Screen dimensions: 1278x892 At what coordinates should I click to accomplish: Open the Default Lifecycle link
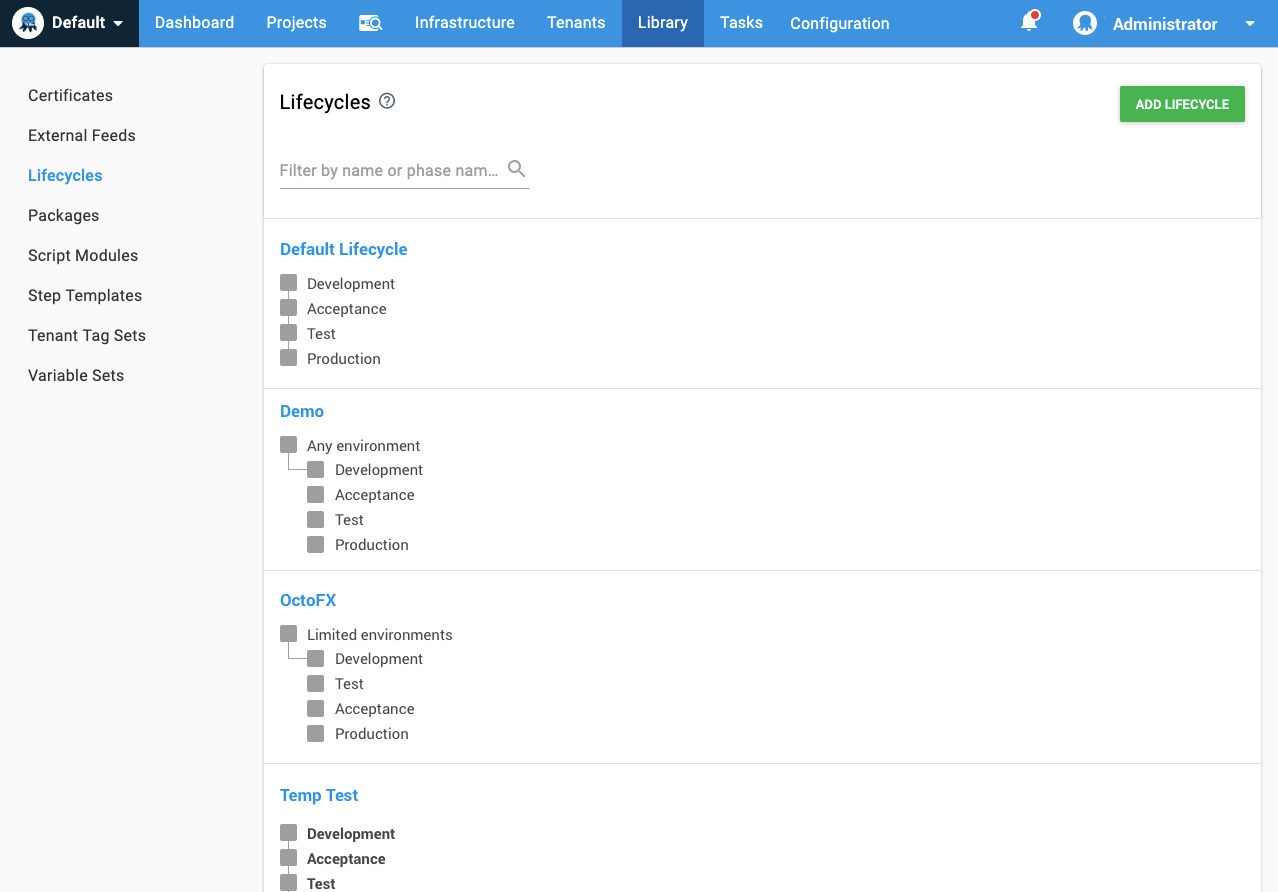click(343, 249)
